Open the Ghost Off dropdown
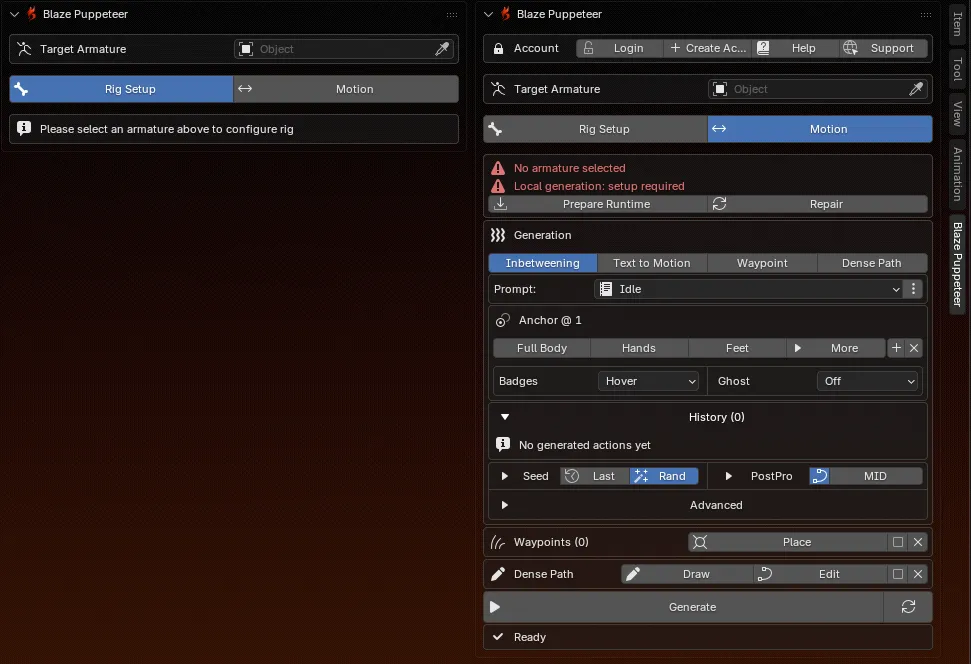The height and width of the screenshot is (664, 971). pyautogui.click(x=867, y=381)
